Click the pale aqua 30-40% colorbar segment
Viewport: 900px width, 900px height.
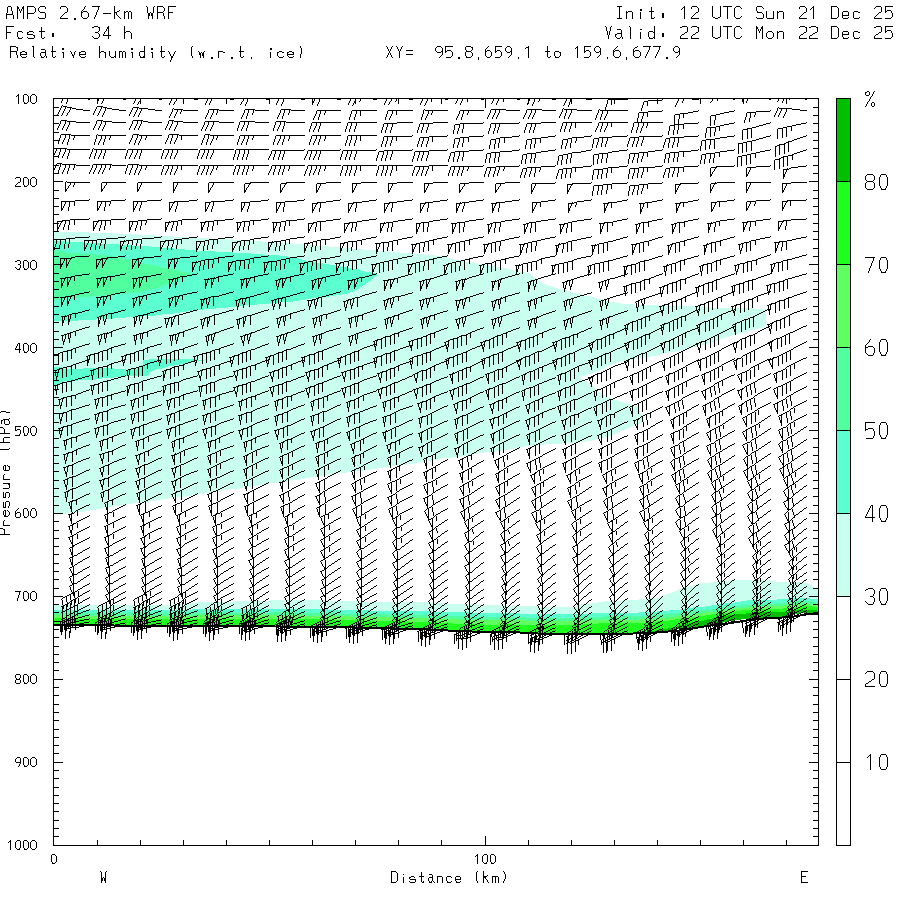[x=843, y=555]
